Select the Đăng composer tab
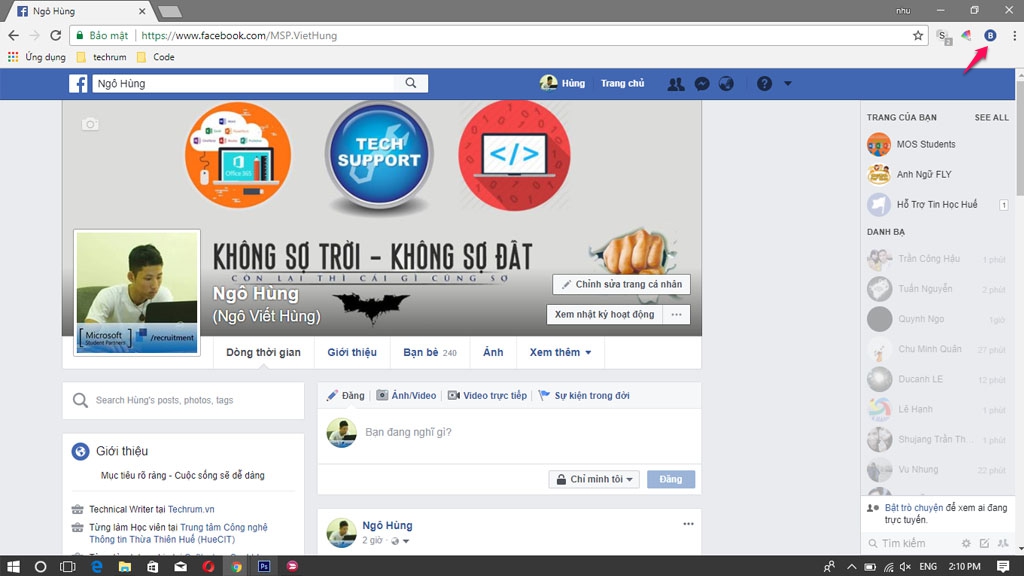 (x=345, y=395)
